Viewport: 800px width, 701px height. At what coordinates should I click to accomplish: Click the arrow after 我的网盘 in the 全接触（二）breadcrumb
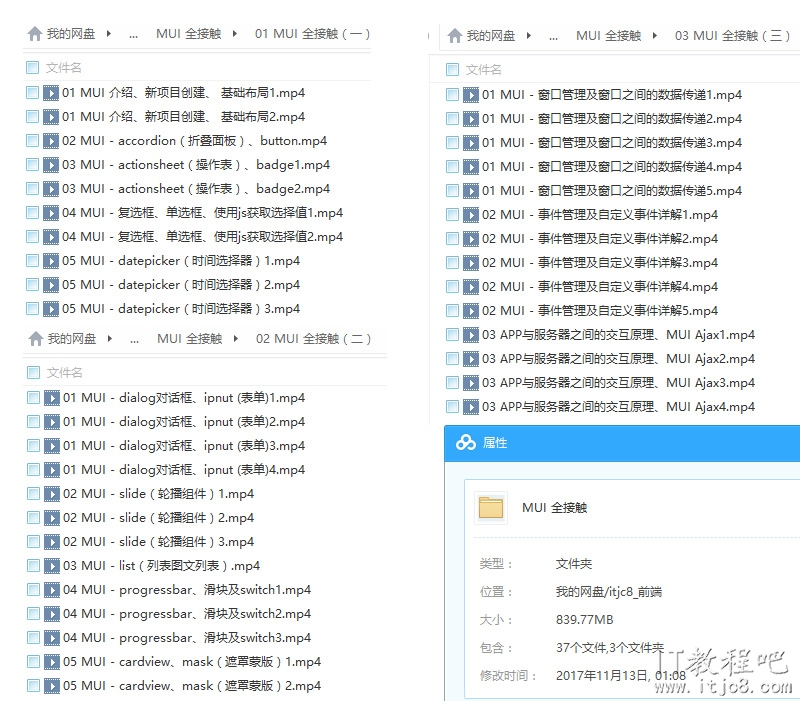110,339
